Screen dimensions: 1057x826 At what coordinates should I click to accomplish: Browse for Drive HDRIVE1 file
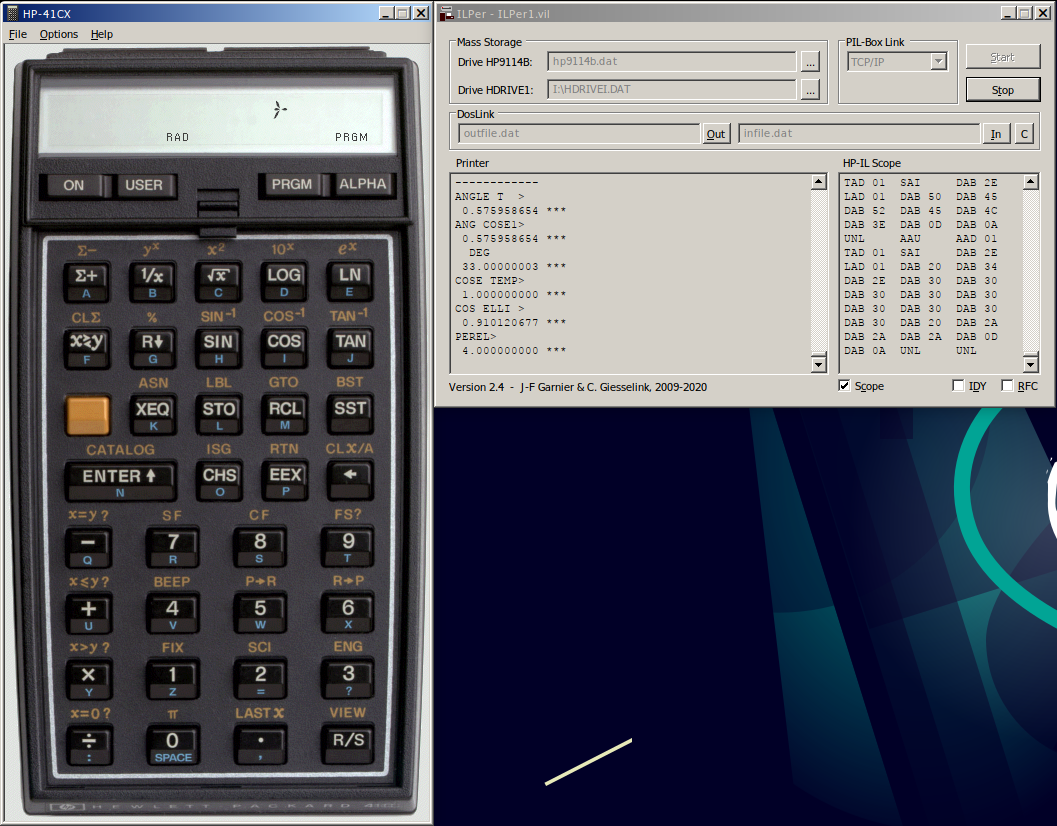pyautogui.click(x=810, y=90)
